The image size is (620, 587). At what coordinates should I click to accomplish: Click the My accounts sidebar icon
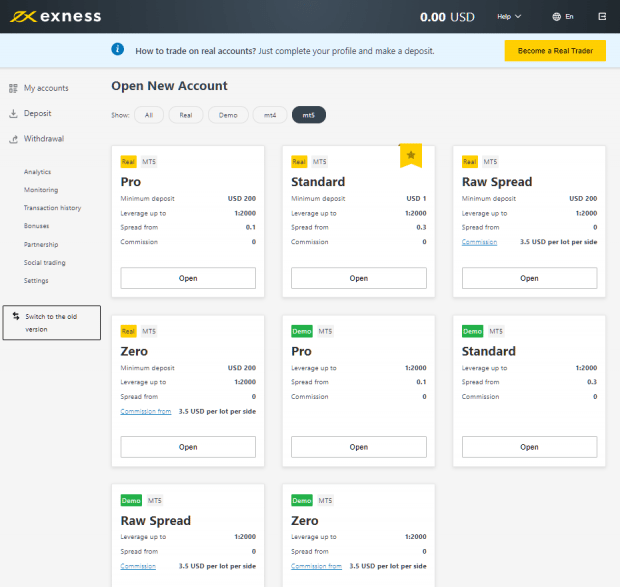point(13,88)
